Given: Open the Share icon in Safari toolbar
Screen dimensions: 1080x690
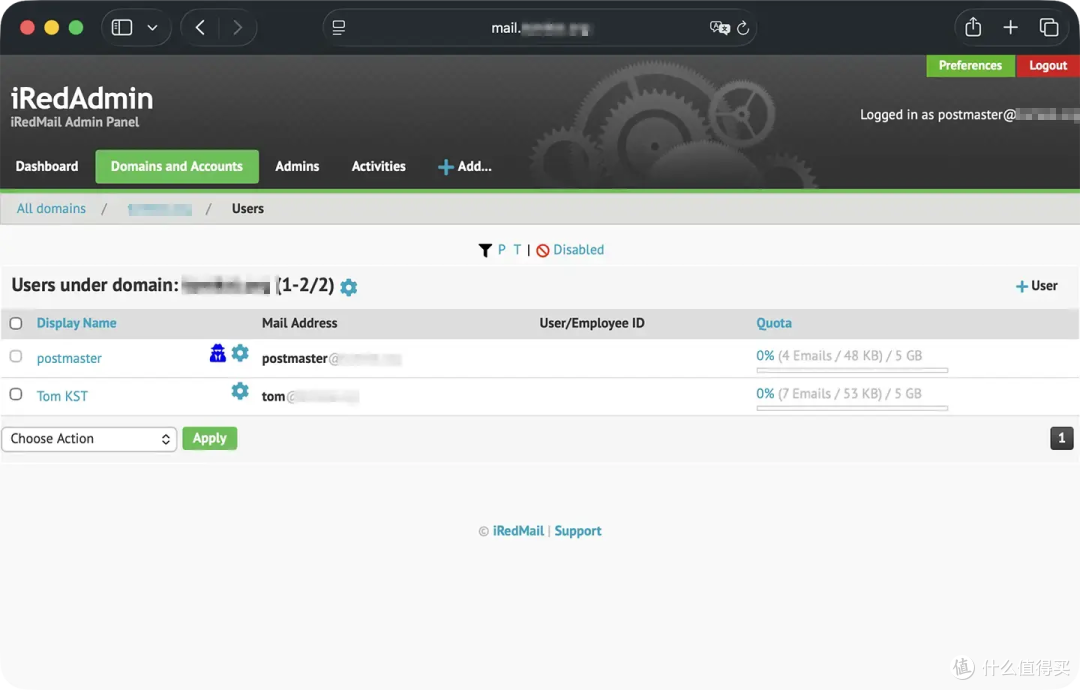Looking at the screenshot, I should (973, 28).
